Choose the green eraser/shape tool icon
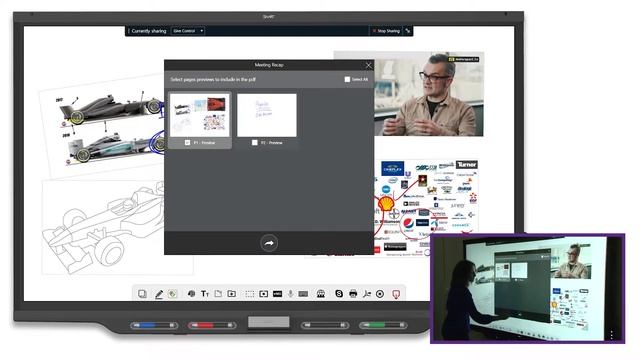The height and width of the screenshot is (360, 640). click(173, 294)
